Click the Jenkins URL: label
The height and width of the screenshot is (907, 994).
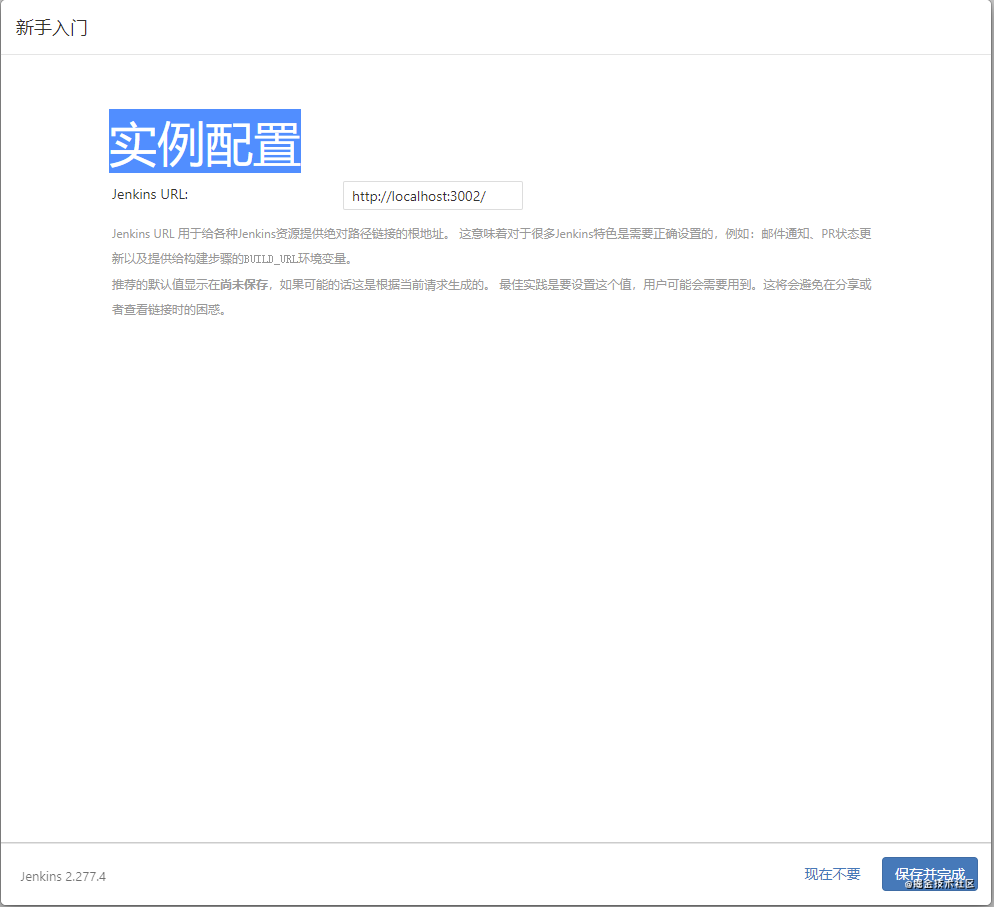click(150, 195)
